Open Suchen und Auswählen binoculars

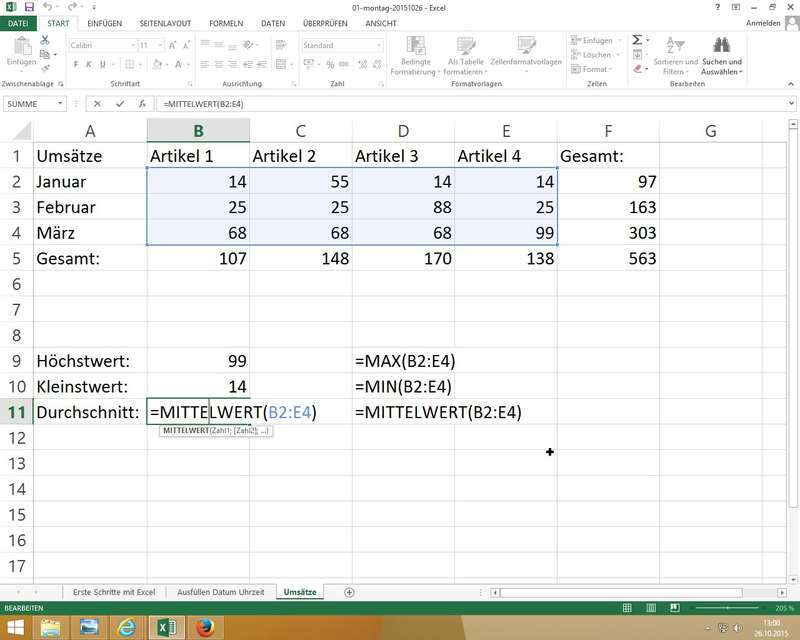722,45
